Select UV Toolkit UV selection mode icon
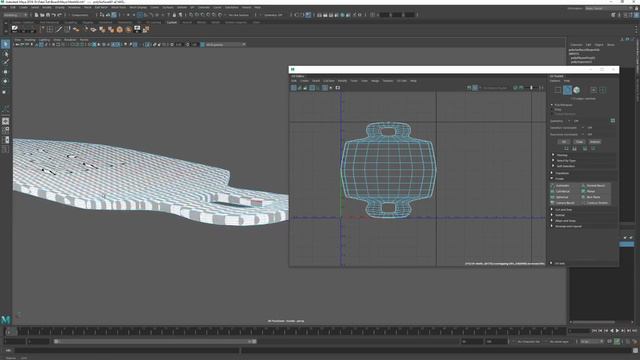 (593, 90)
